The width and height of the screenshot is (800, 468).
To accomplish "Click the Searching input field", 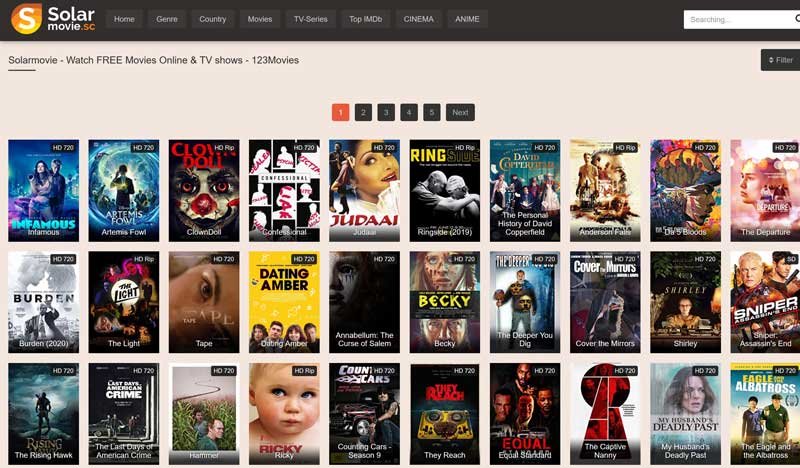I will (x=742, y=19).
